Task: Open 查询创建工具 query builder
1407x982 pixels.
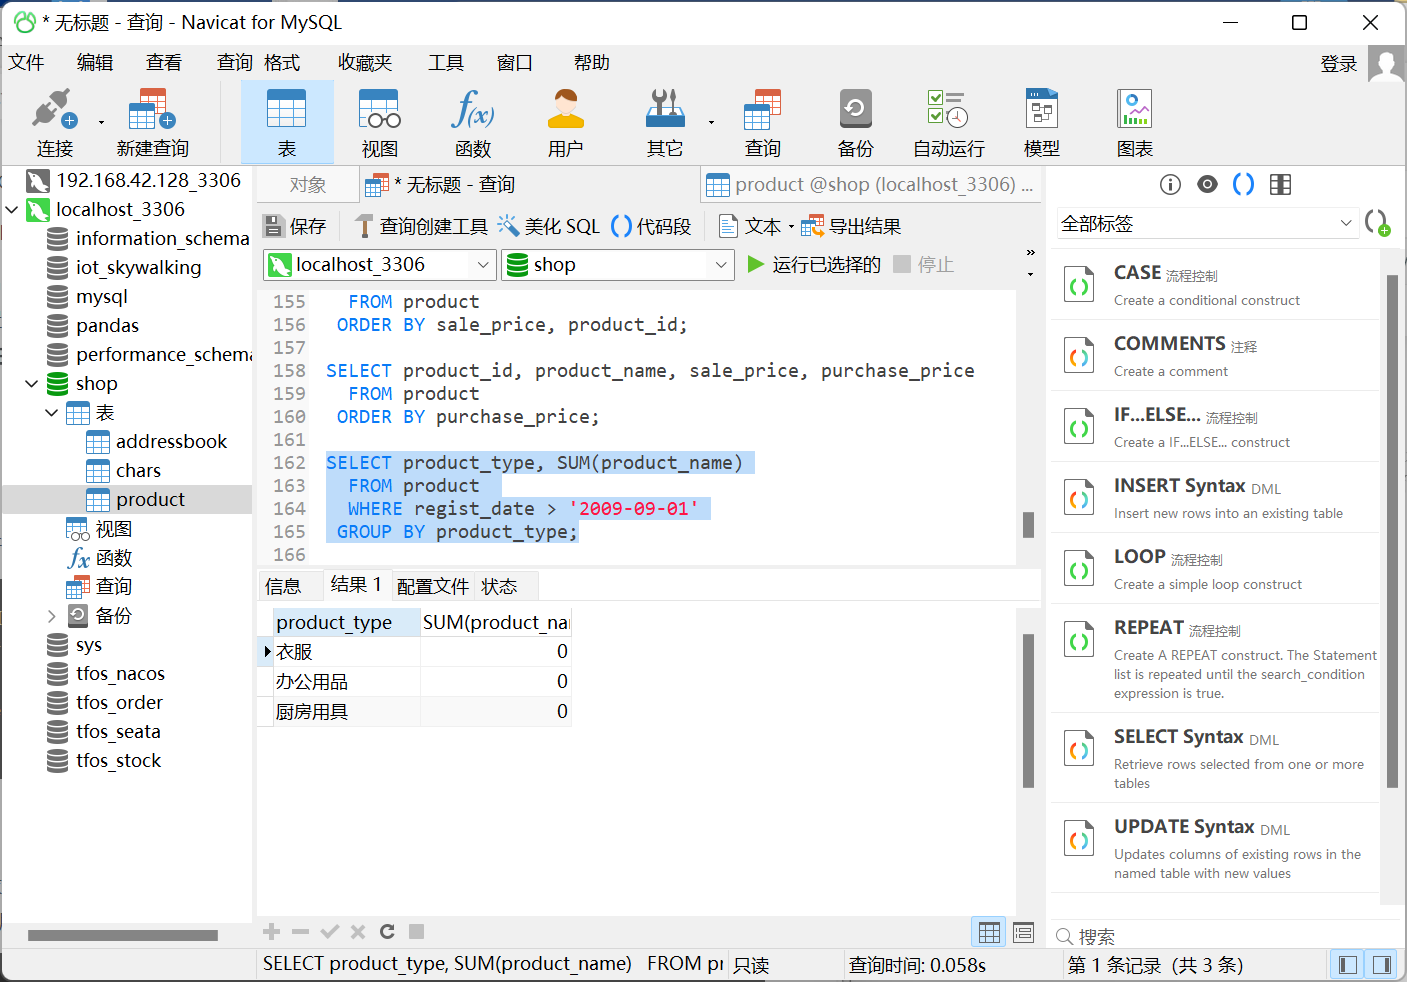Action: pyautogui.click(x=421, y=227)
